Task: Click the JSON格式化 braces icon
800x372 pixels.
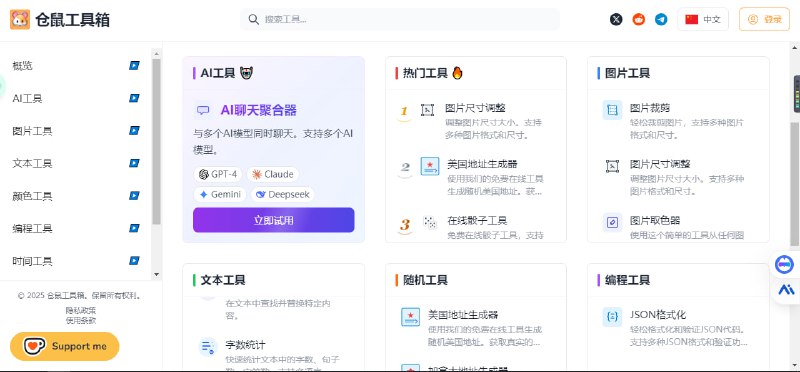Action: (x=612, y=316)
